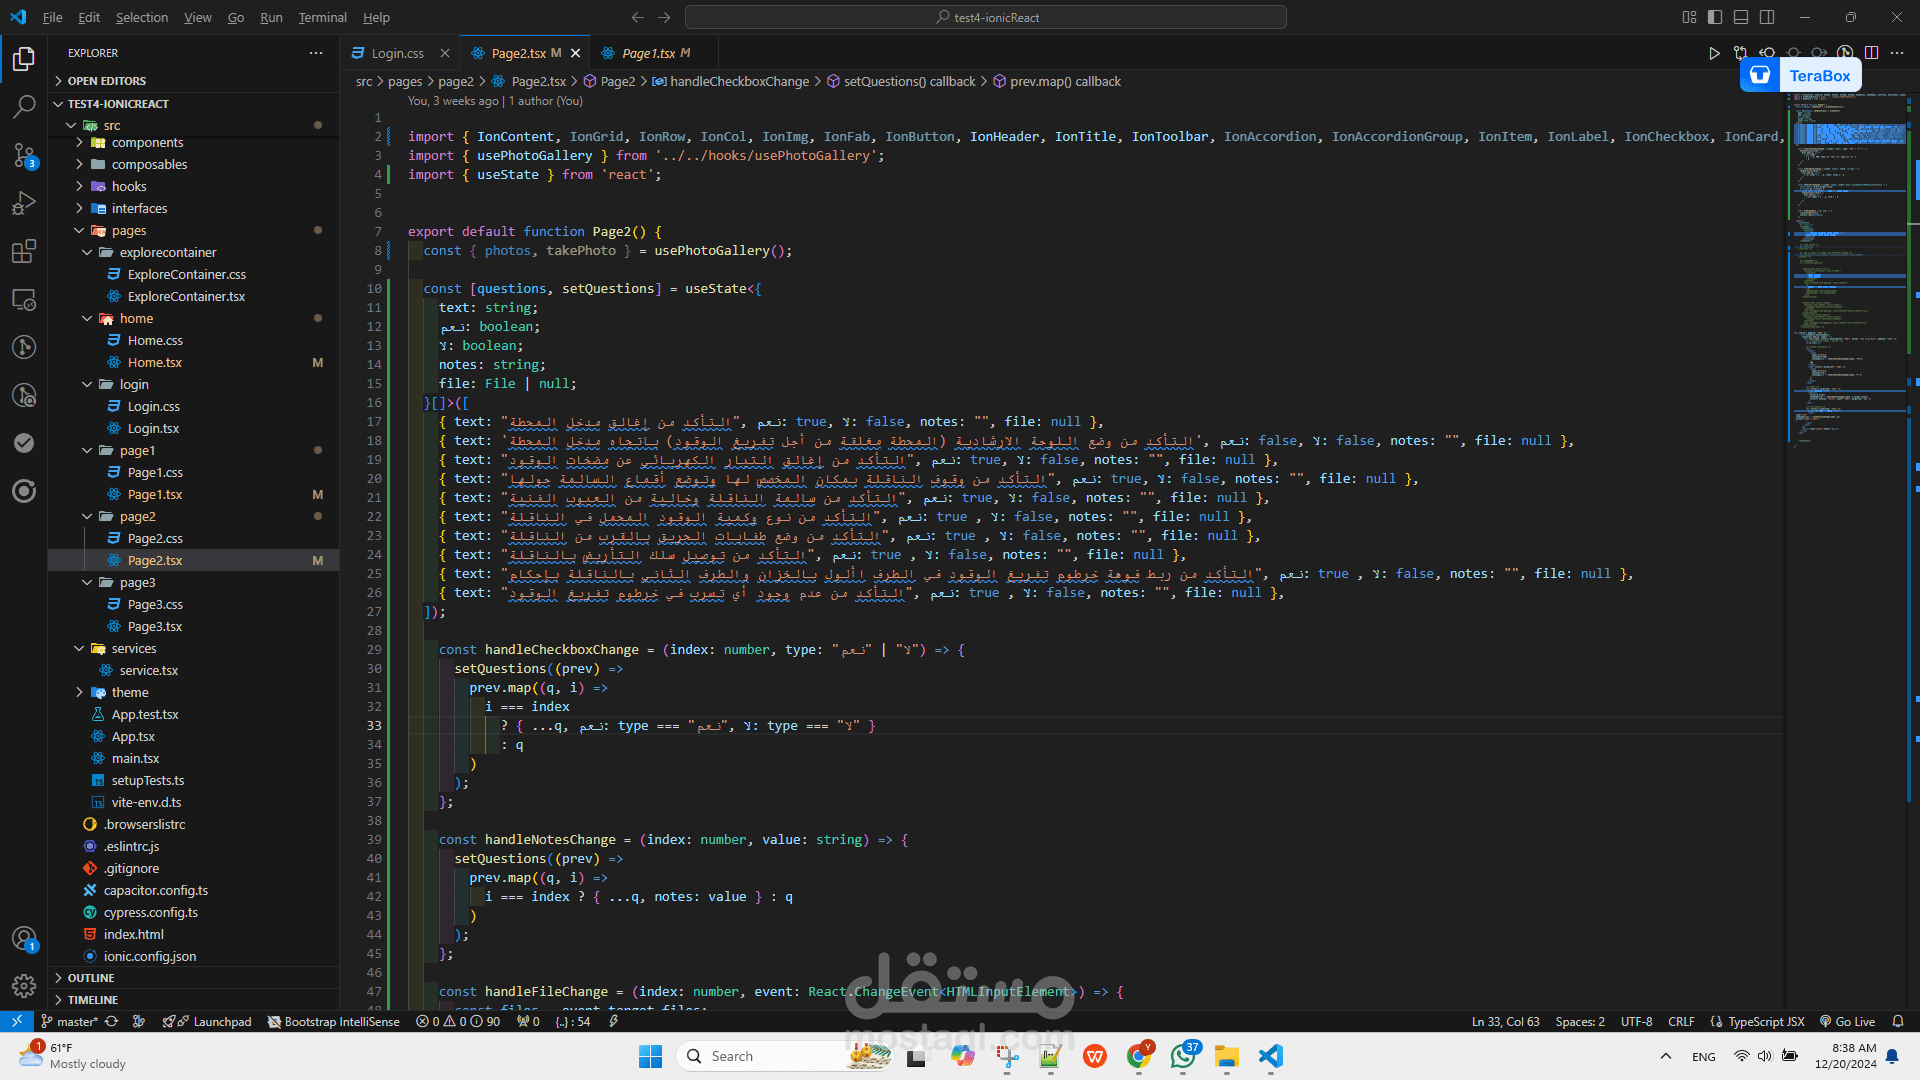Image resolution: width=1920 pixels, height=1080 pixels.
Task: Toggle the secondary side bar button
Action: pyautogui.click(x=1767, y=17)
